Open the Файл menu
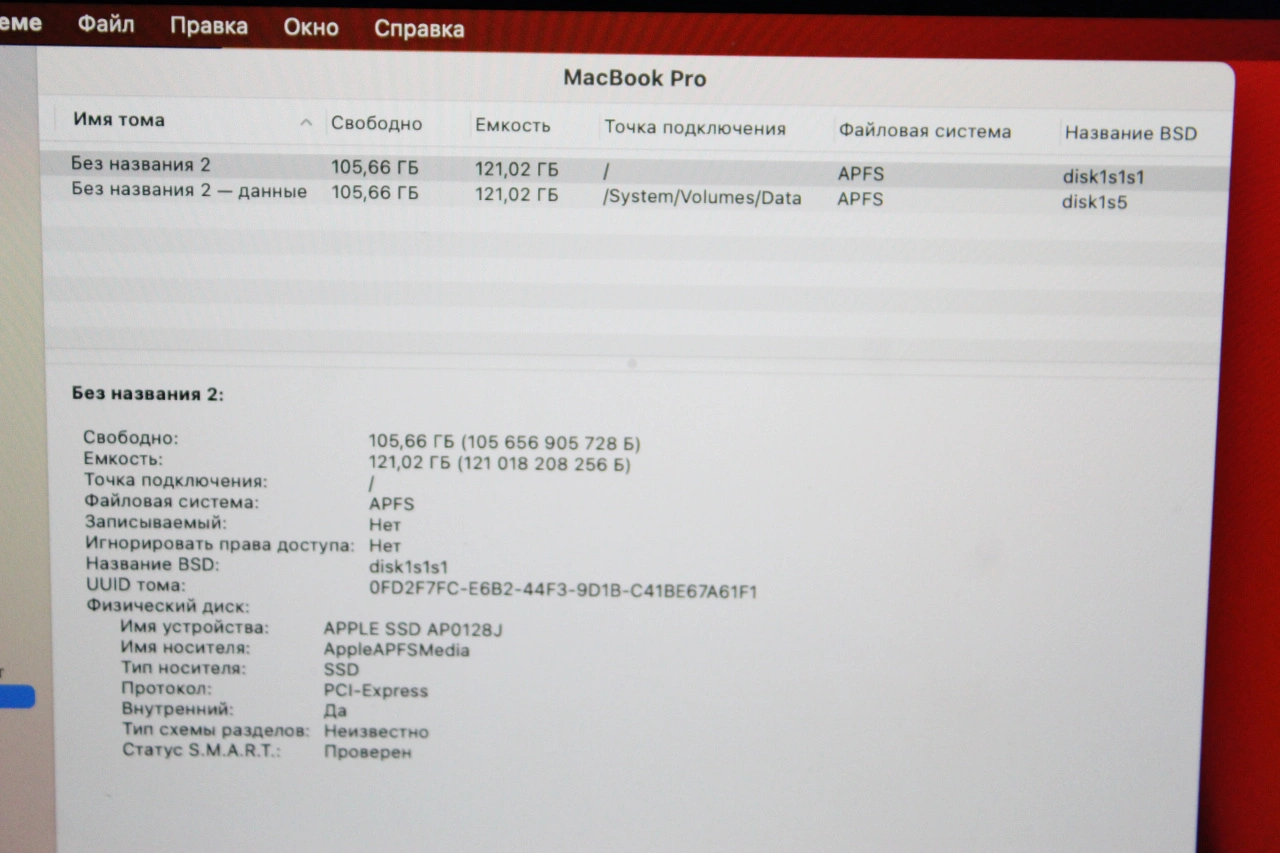 click(105, 26)
